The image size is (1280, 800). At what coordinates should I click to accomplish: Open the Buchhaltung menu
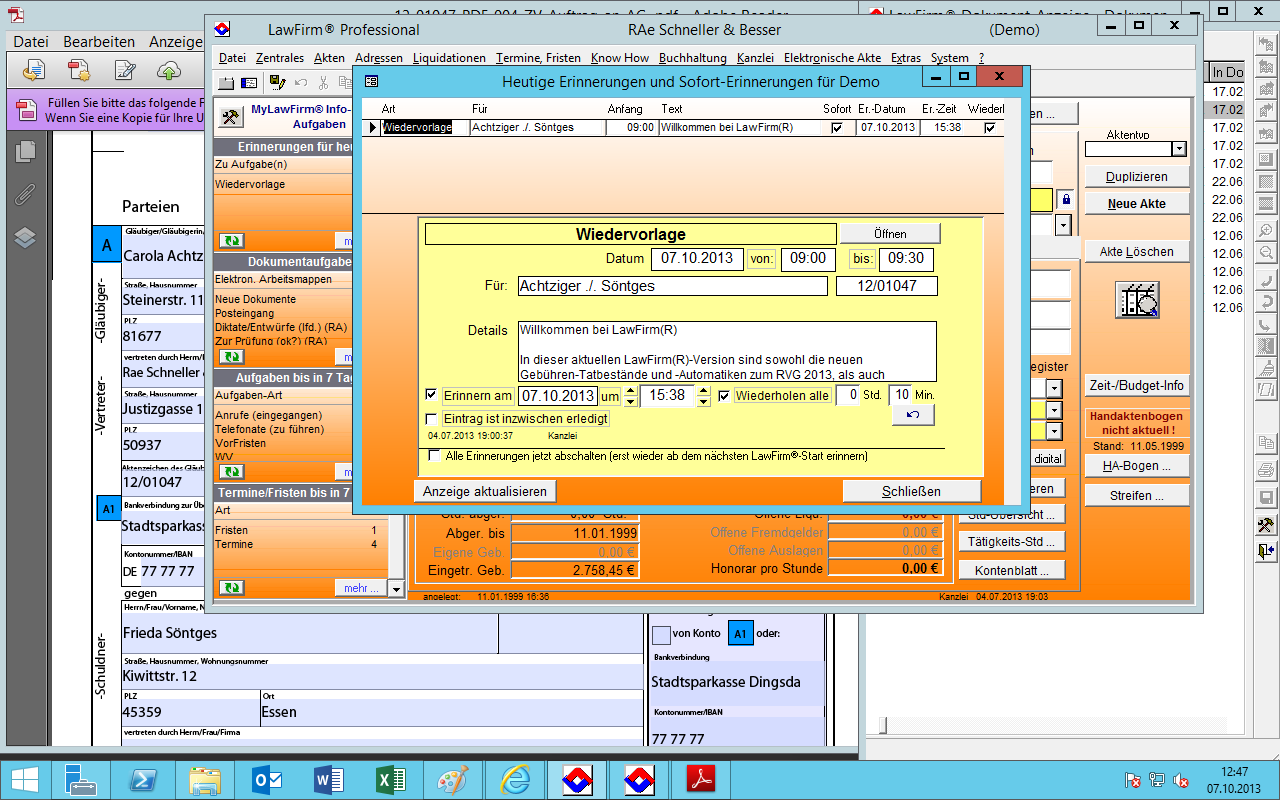[693, 58]
